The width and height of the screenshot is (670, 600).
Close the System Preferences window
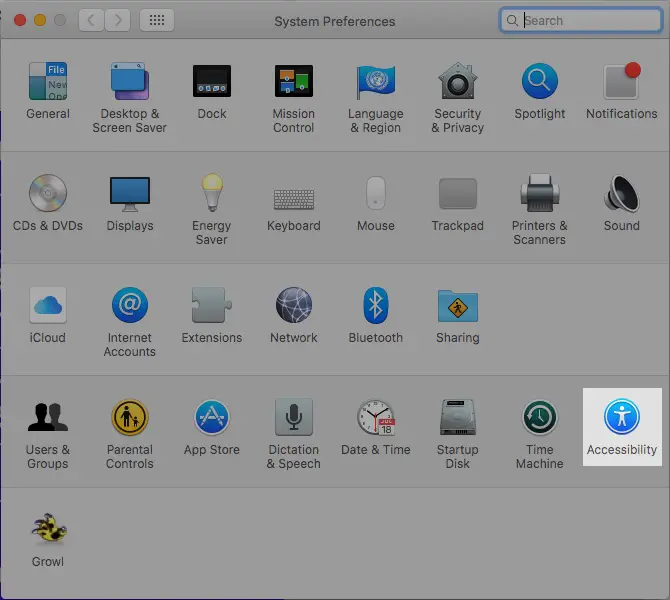(x=20, y=20)
